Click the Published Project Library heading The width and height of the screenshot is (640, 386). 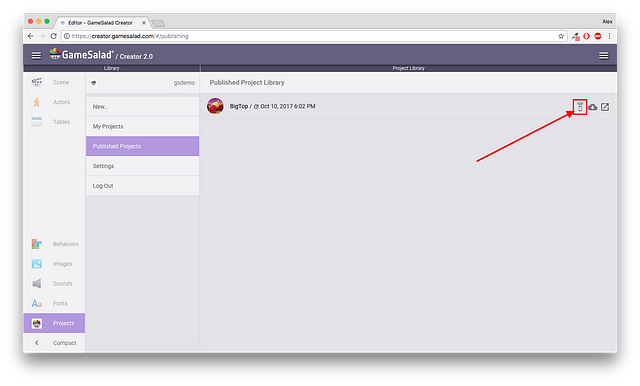point(247,82)
